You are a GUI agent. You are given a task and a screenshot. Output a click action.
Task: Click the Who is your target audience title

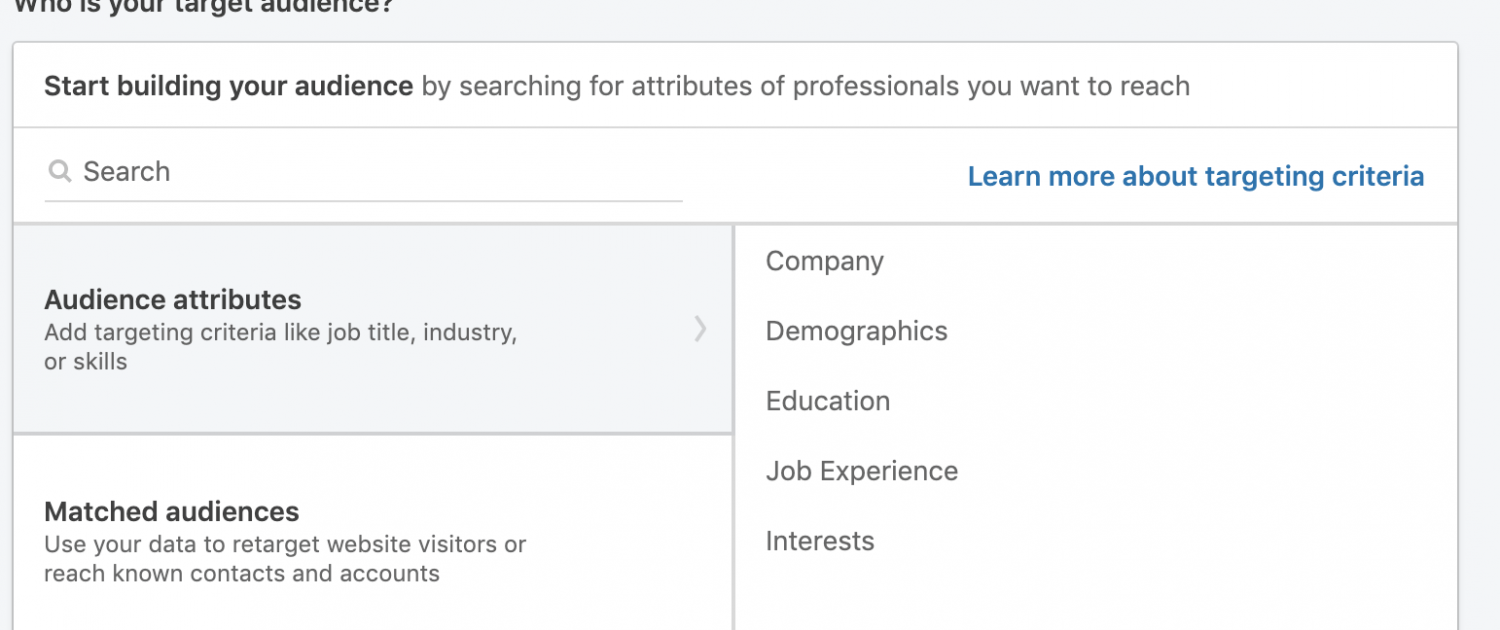point(203,5)
